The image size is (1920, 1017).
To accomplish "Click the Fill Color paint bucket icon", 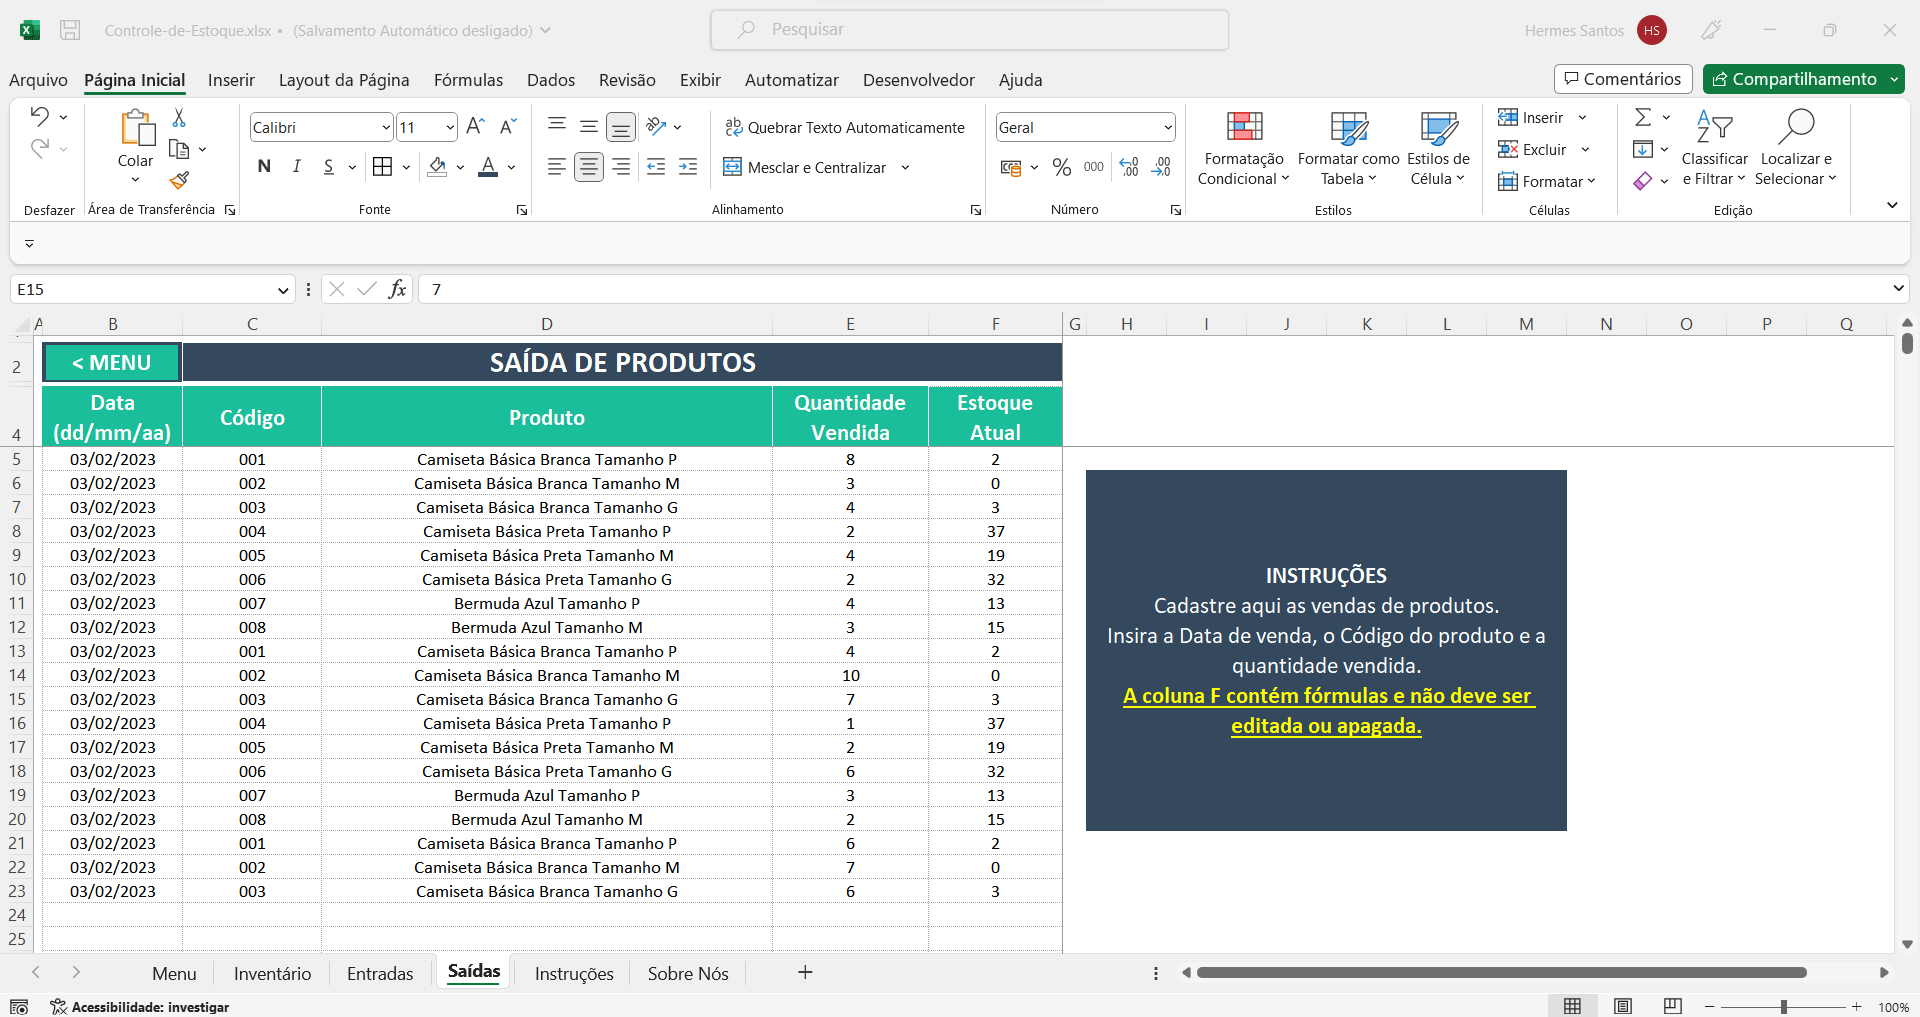I will tap(437, 167).
